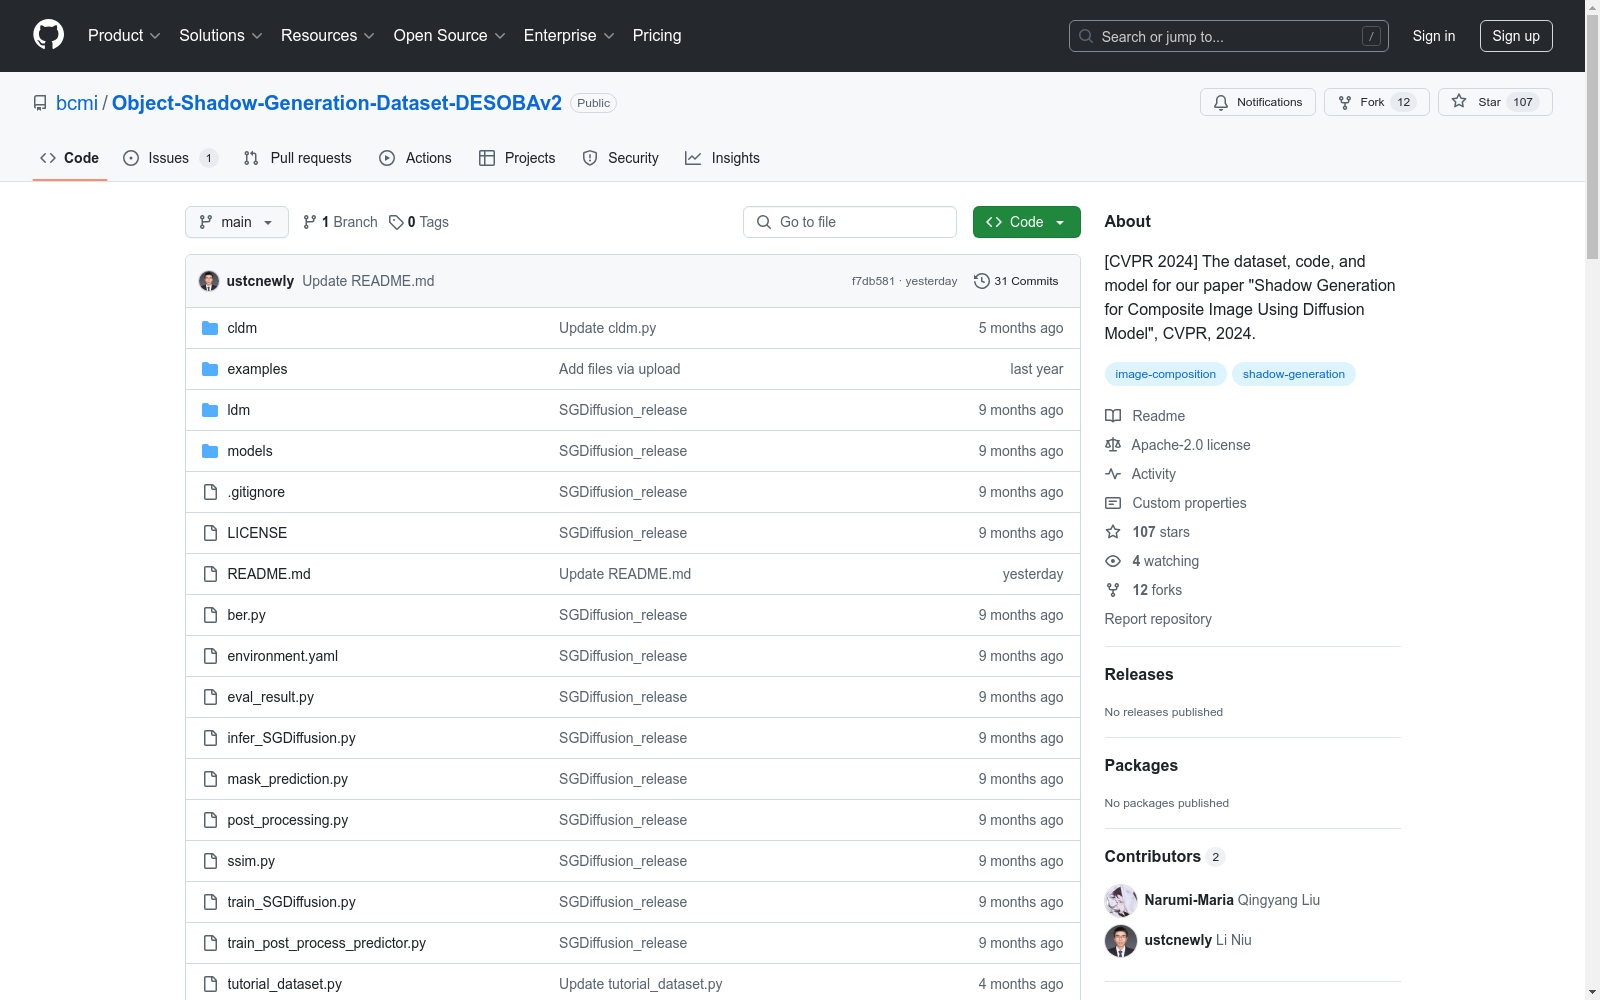The image size is (1600, 1000).
Task: Open the models folder icon
Action: point(210,451)
